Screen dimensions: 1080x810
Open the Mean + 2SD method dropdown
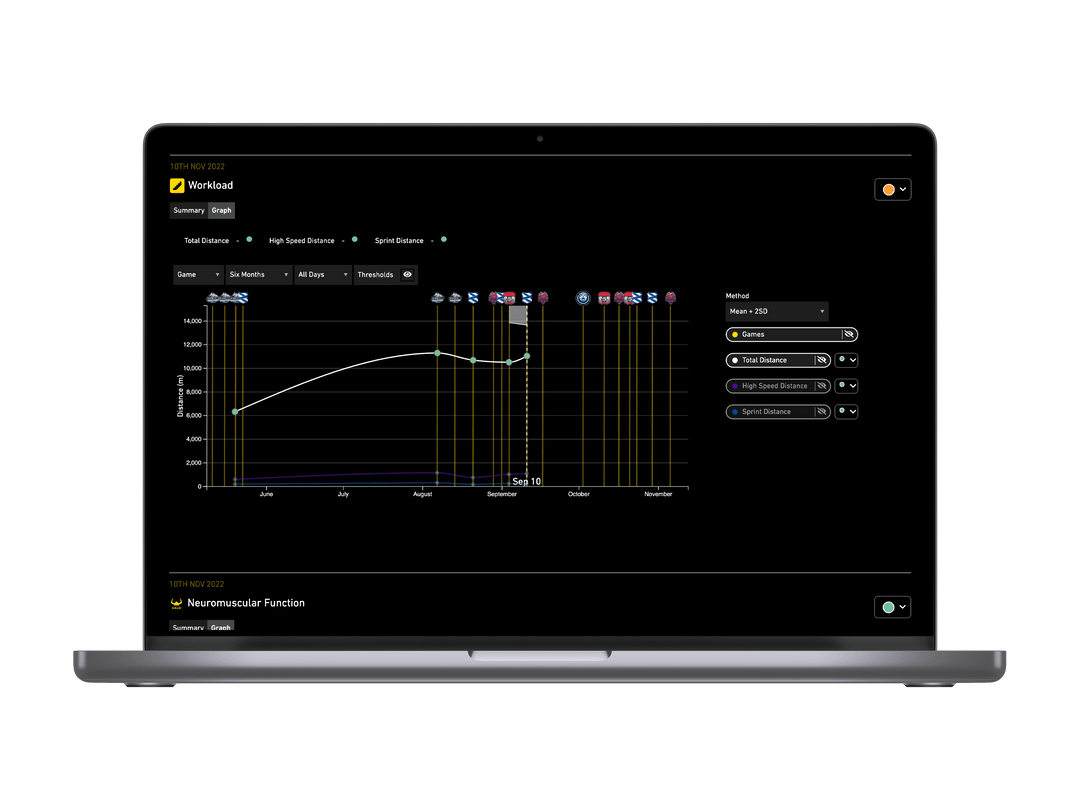tap(777, 311)
